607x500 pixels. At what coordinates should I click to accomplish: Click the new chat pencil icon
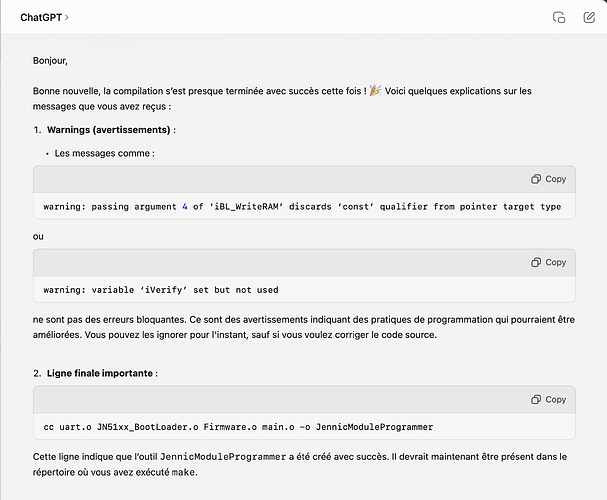587,18
